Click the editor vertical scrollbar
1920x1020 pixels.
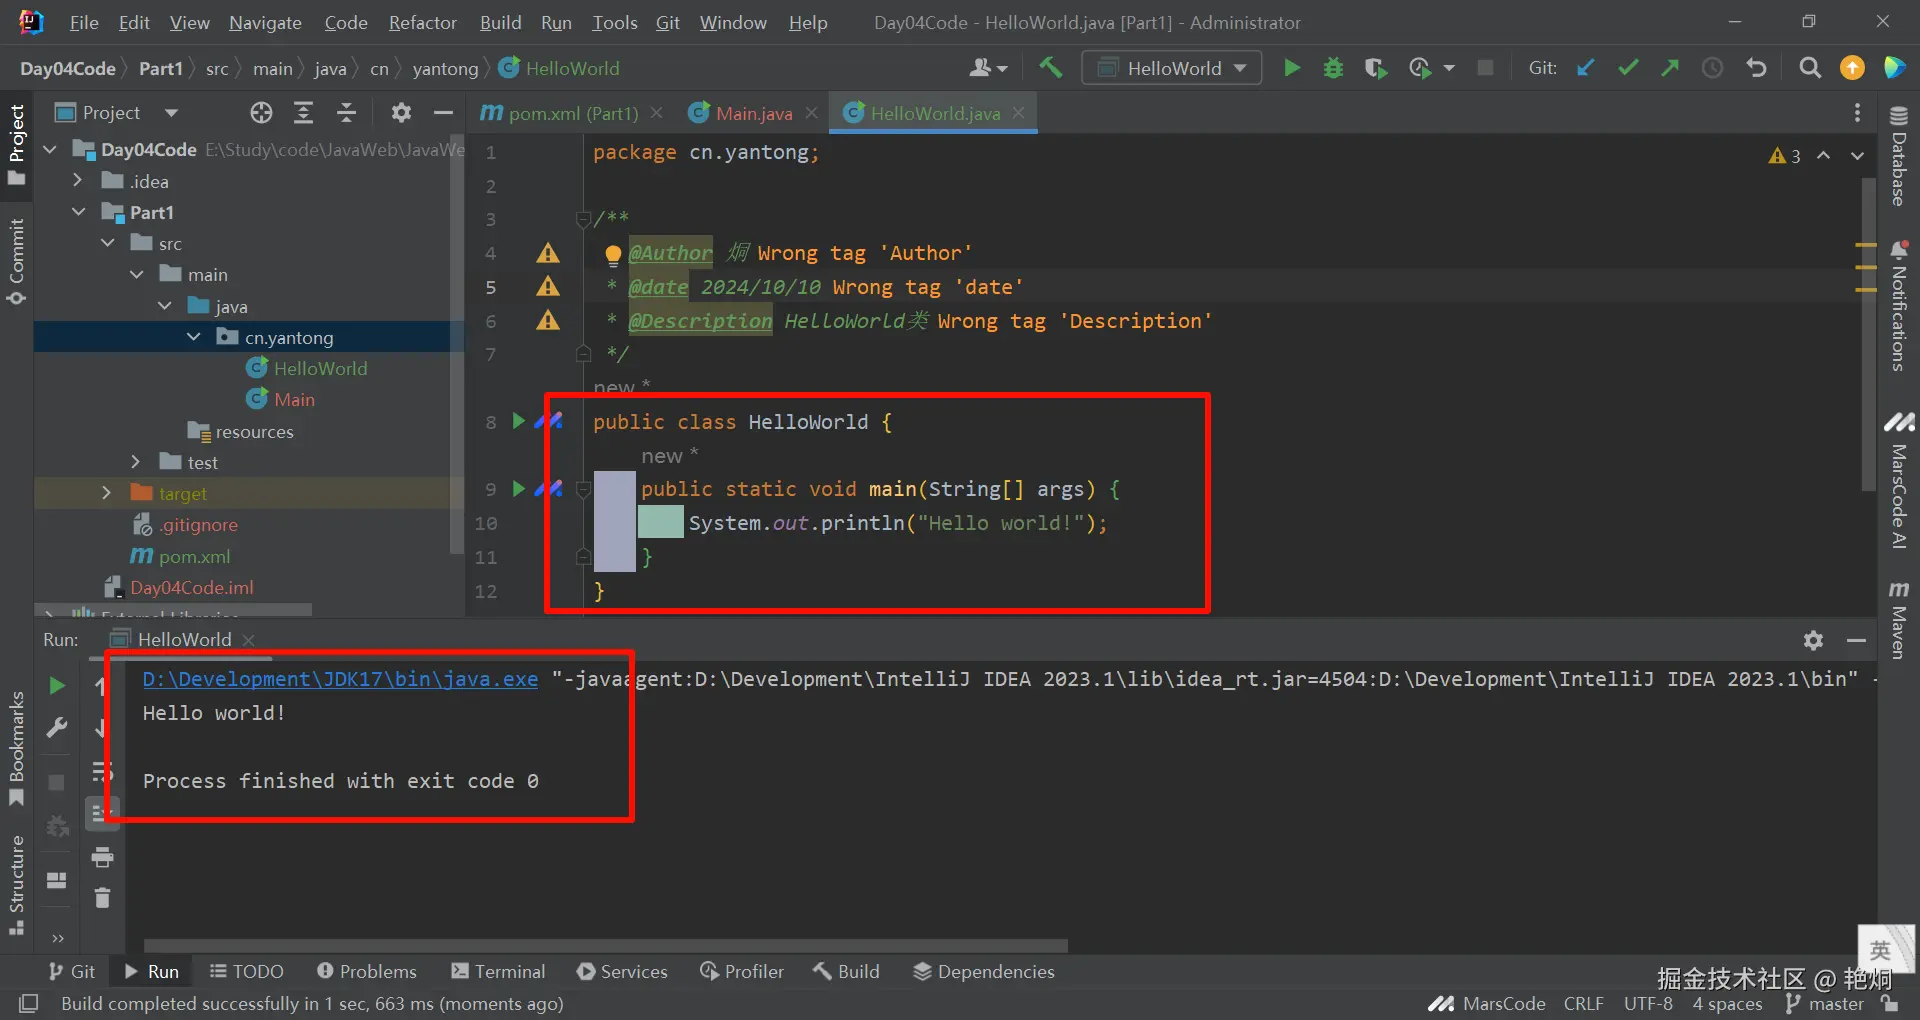pyautogui.click(x=1868, y=335)
